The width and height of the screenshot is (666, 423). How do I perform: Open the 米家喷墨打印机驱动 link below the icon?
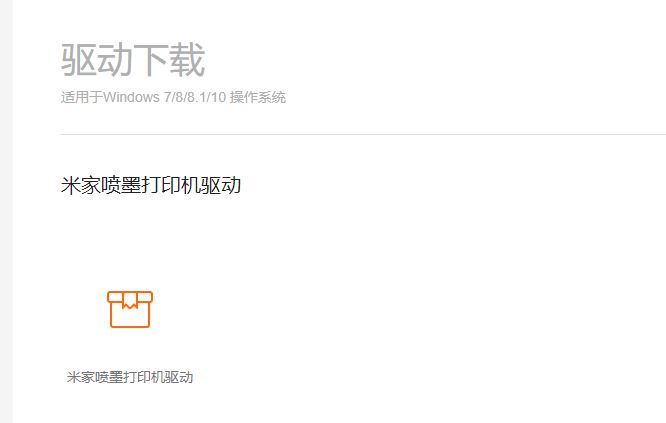(130, 377)
